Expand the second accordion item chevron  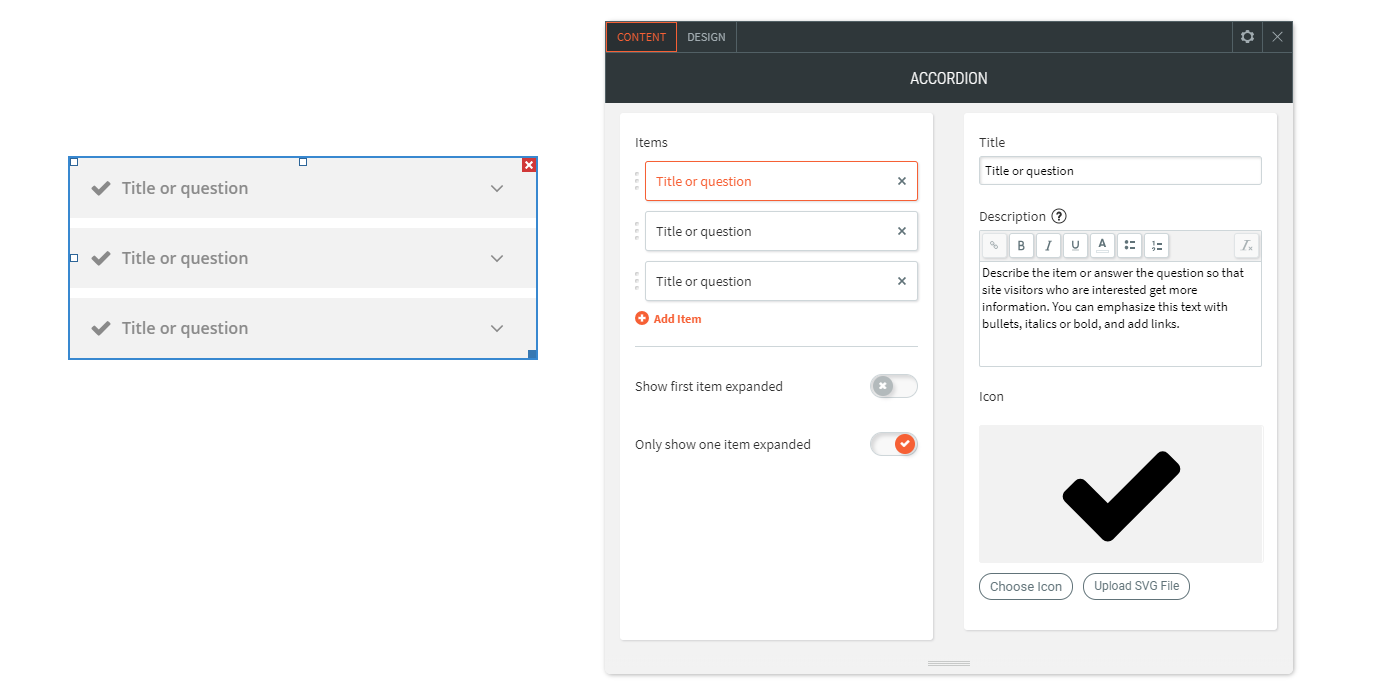pos(497,258)
